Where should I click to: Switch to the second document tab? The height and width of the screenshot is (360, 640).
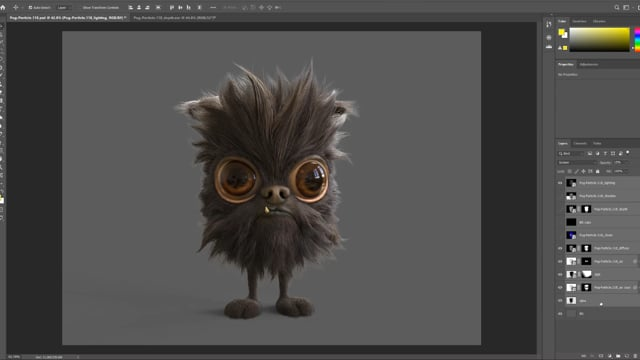point(175,18)
